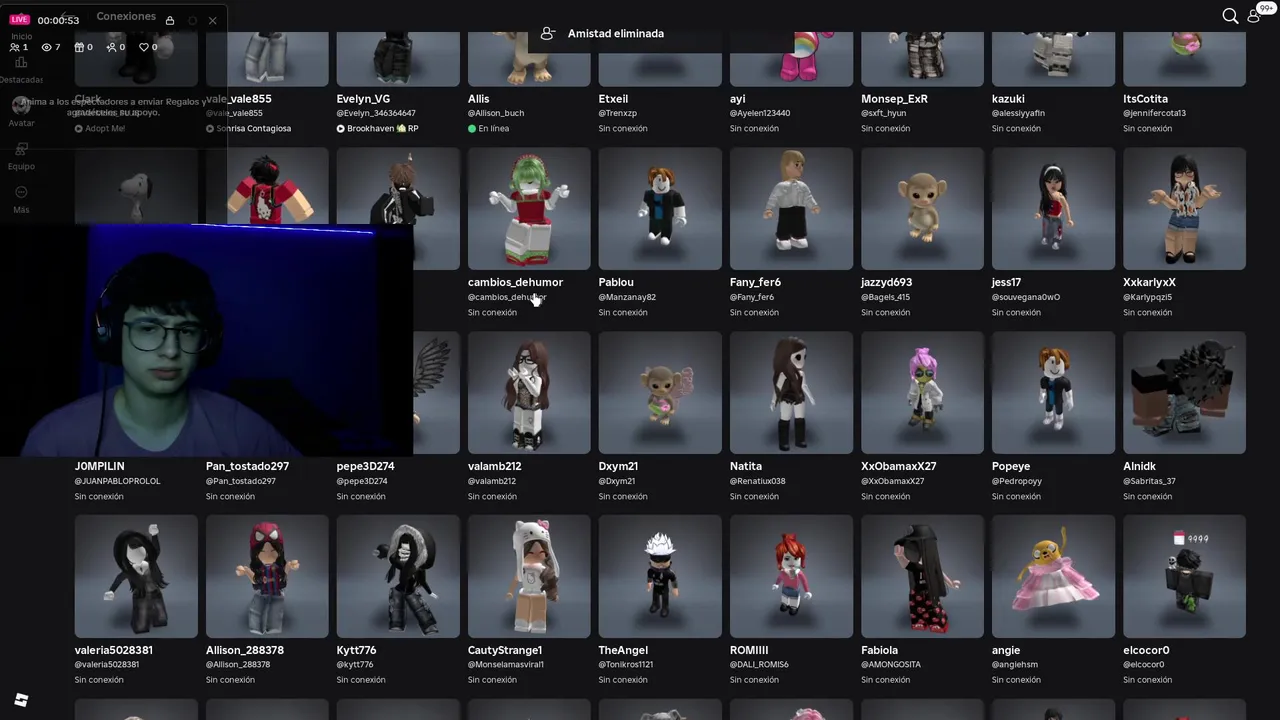Image resolution: width=1280 pixels, height=720 pixels.
Task: Open angie's avatar thumbnail
Action: (x=1053, y=576)
